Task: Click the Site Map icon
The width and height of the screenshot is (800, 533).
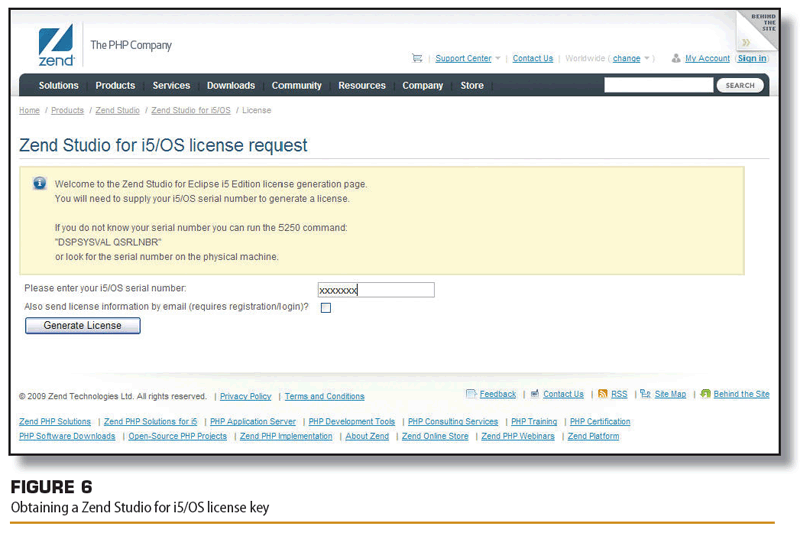Action: pos(645,394)
